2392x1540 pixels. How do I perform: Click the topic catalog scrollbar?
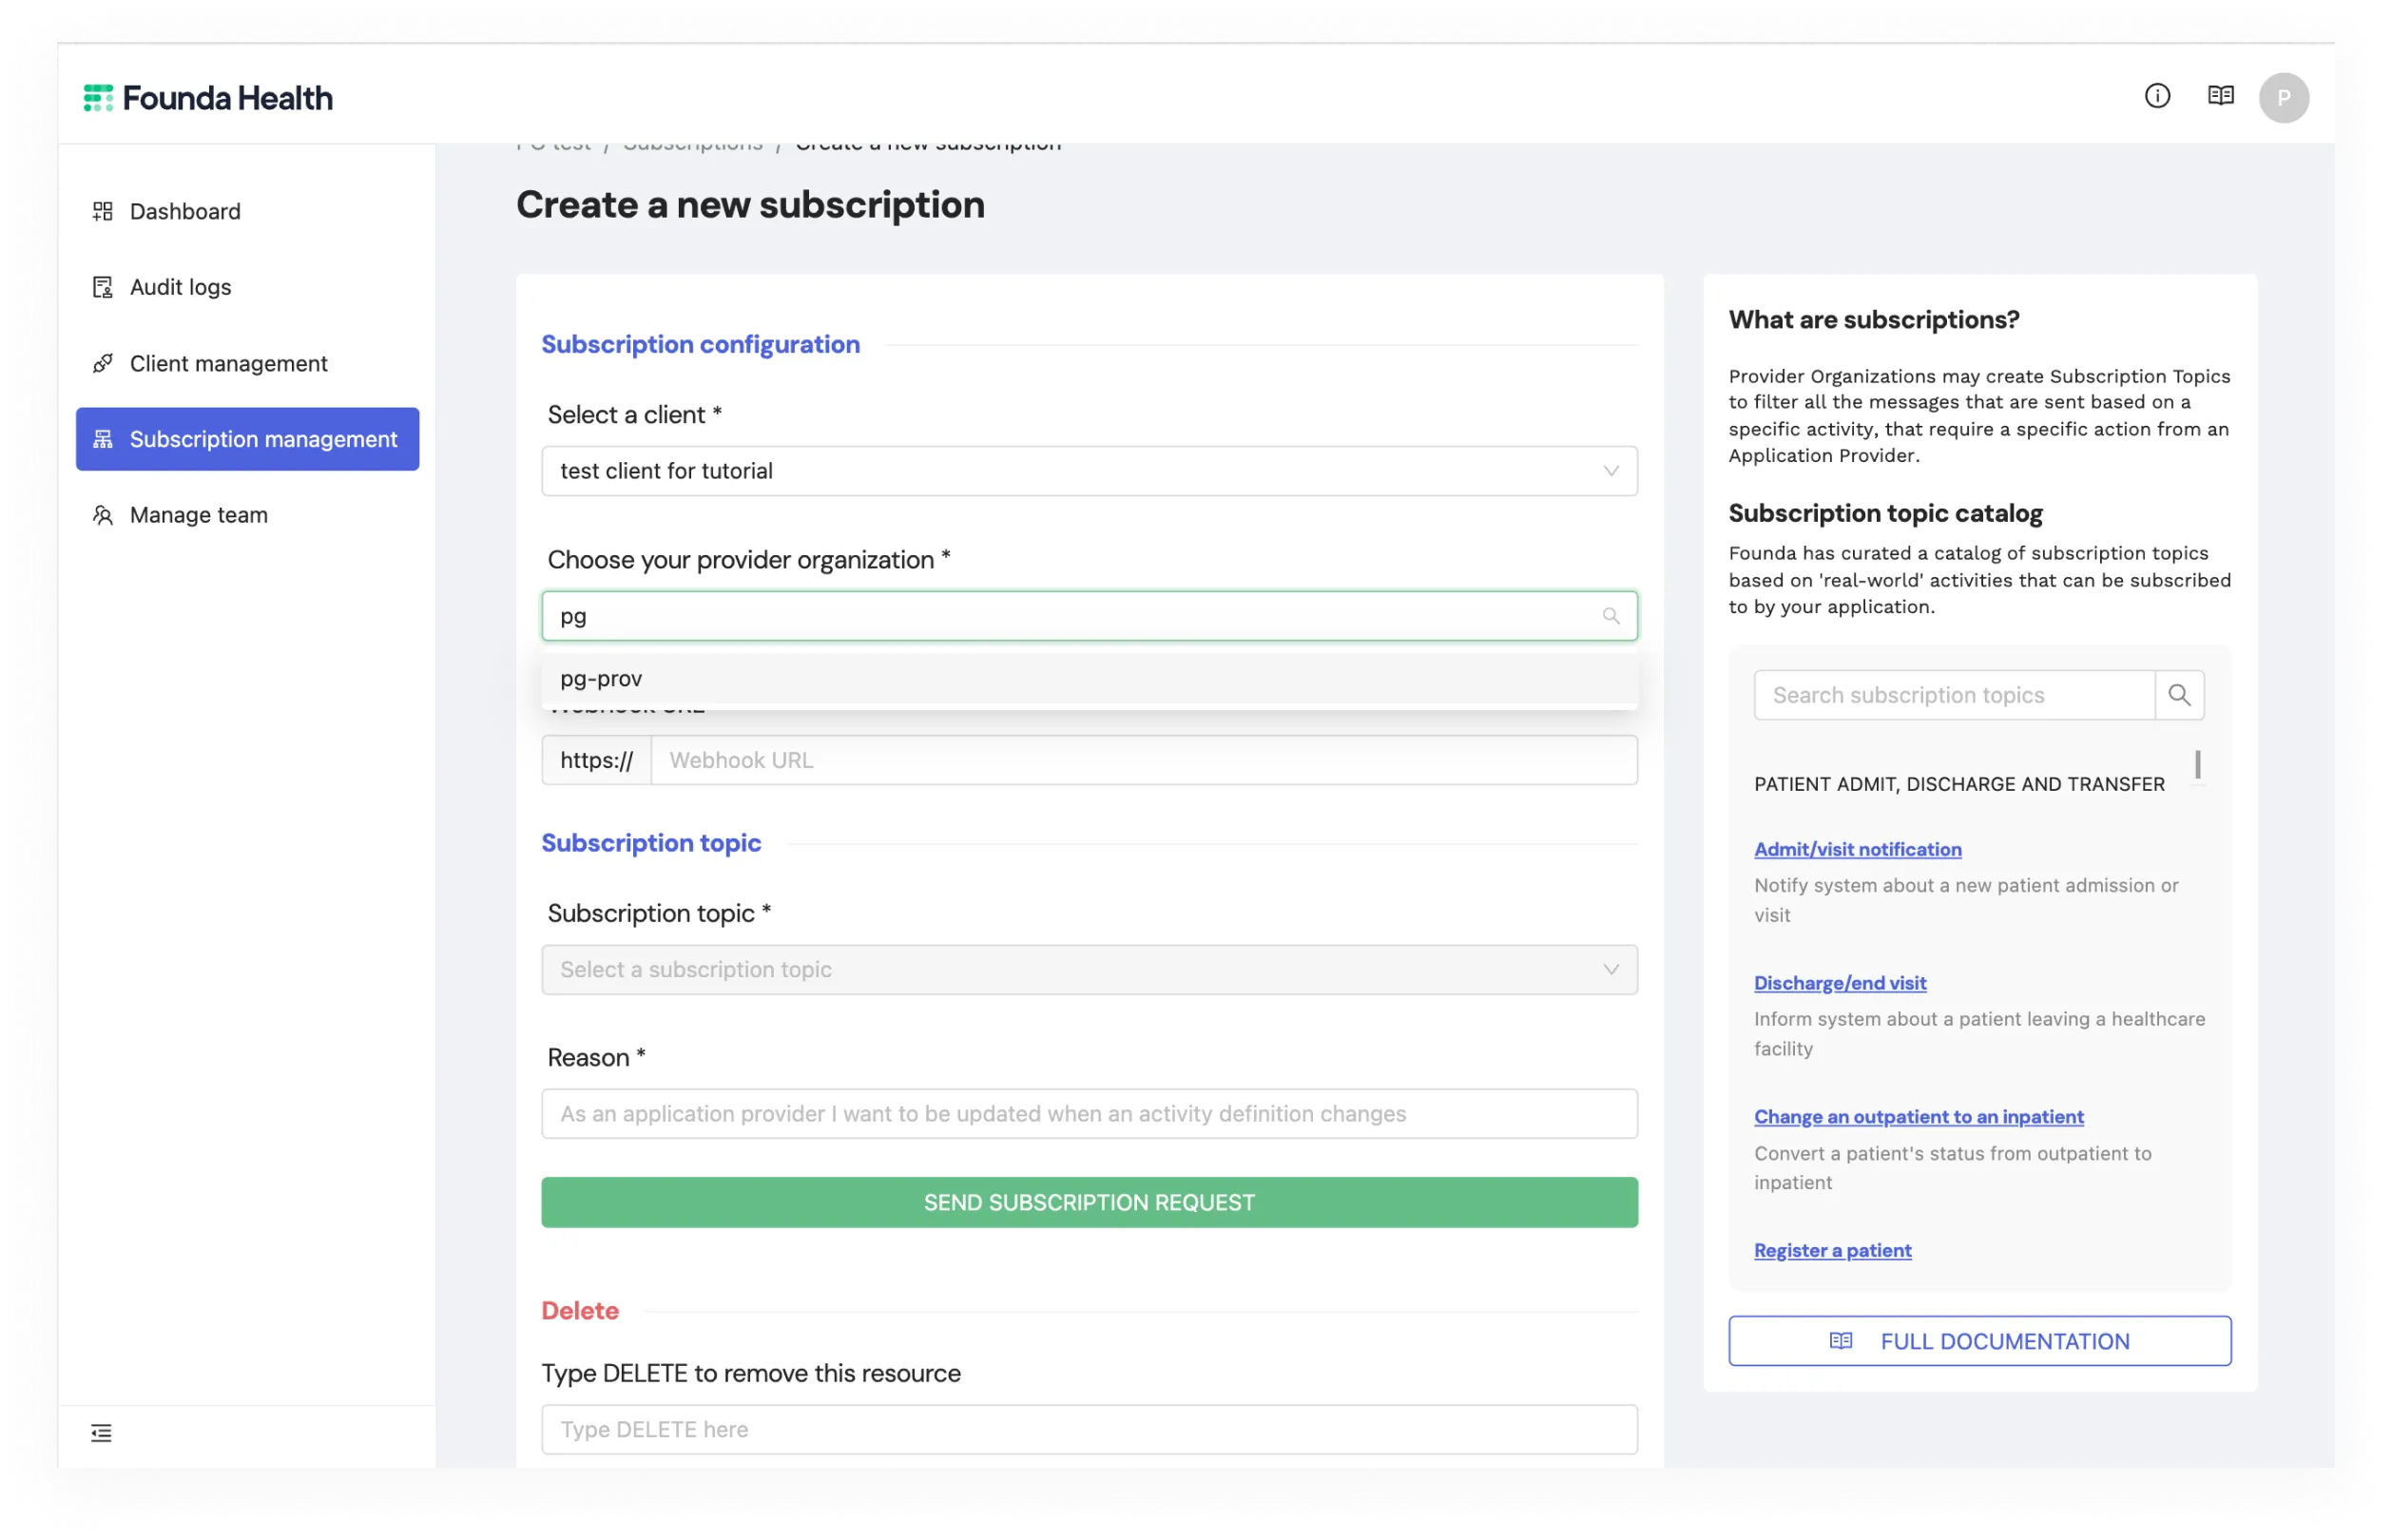pyautogui.click(x=2197, y=765)
